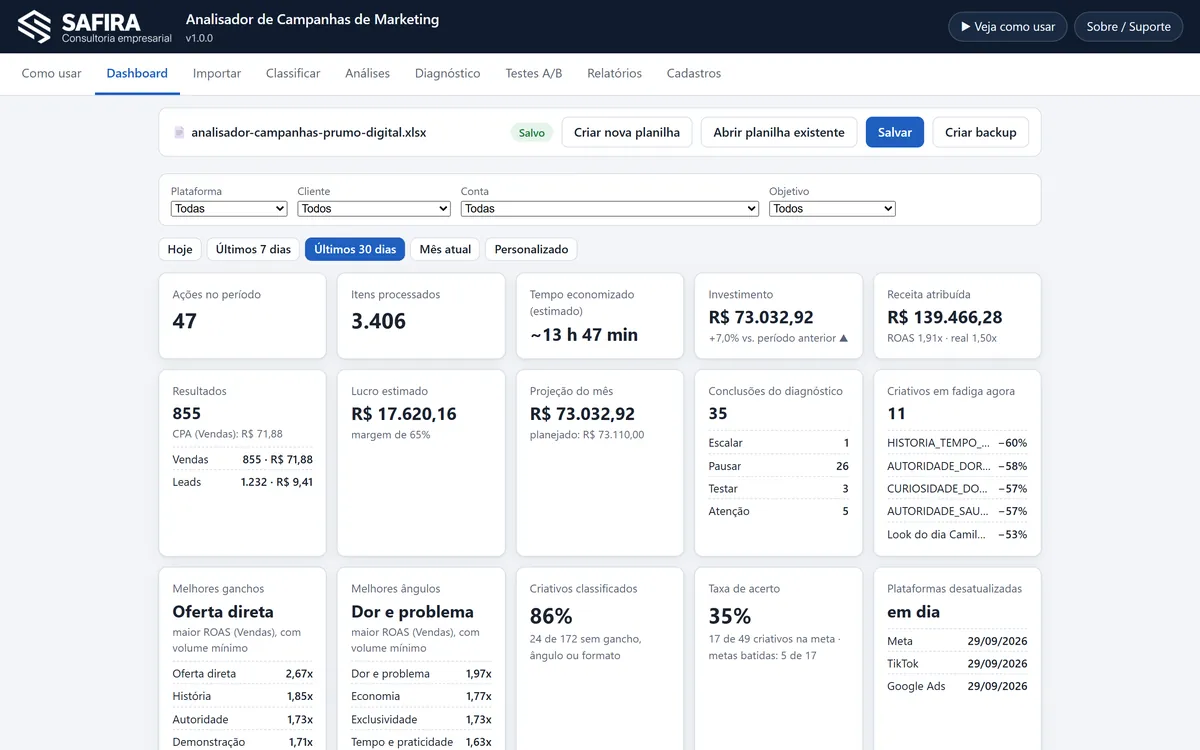1200x750 pixels.
Task: Click the Criativos classificados 86% value
Action: [x=551, y=616]
